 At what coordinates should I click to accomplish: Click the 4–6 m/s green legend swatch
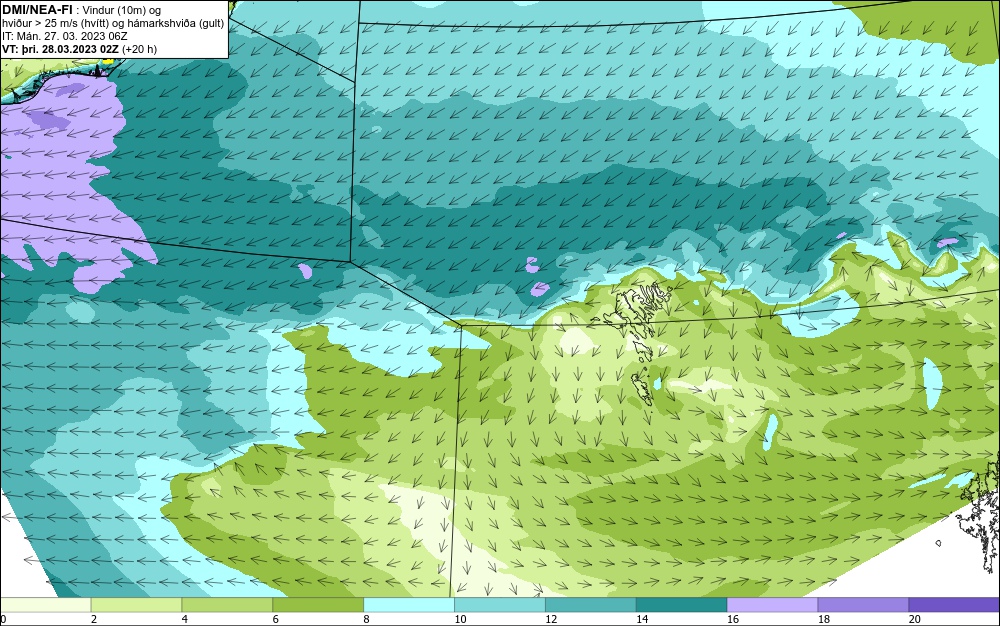(227, 605)
